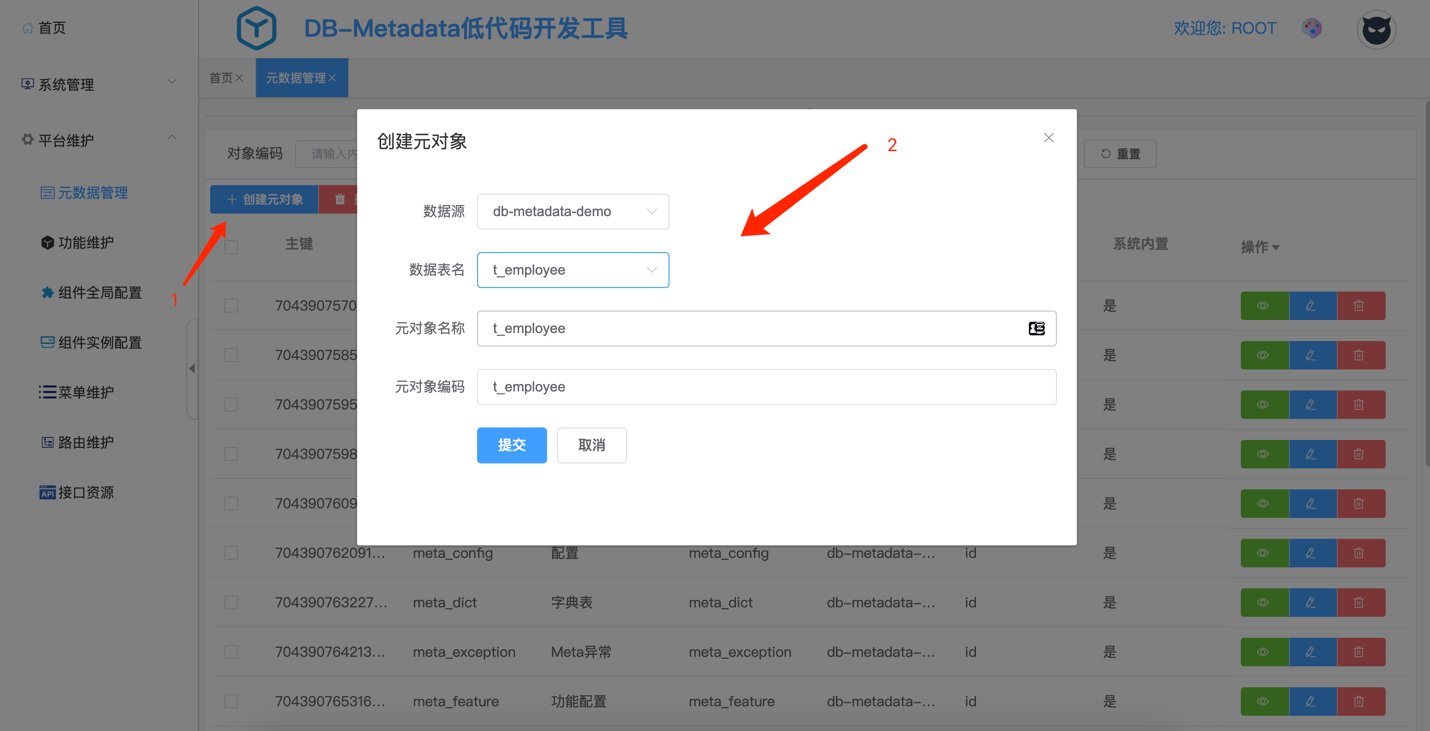The height and width of the screenshot is (731, 1430).
Task: Switch to the 首页 tab
Action: pyautogui.click(x=222, y=78)
